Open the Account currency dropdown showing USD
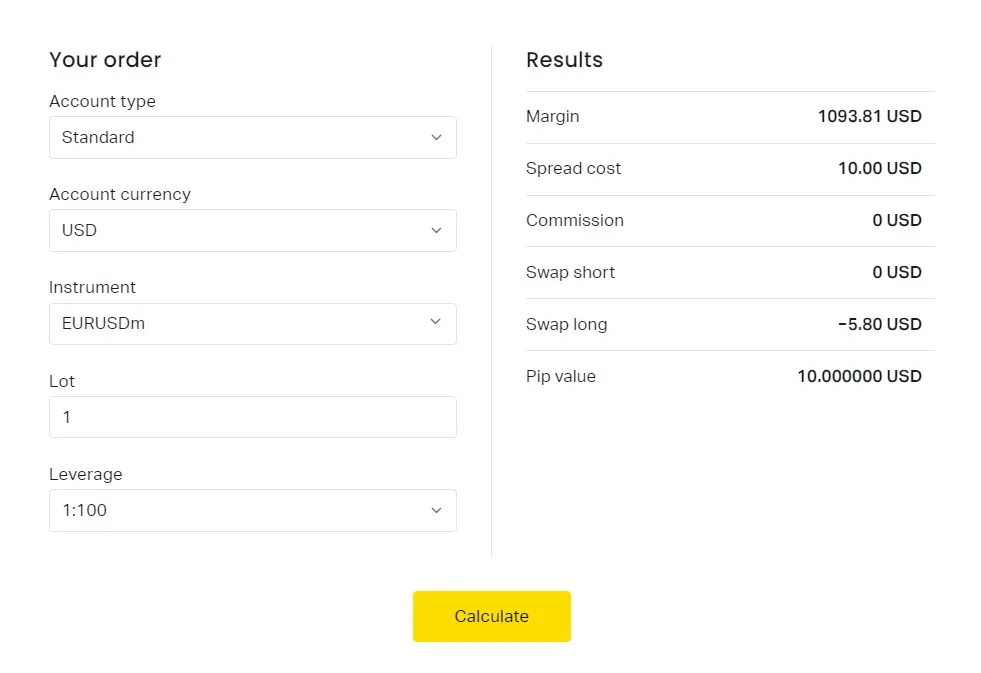This screenshot has width=981, height=673. point(252,230)
